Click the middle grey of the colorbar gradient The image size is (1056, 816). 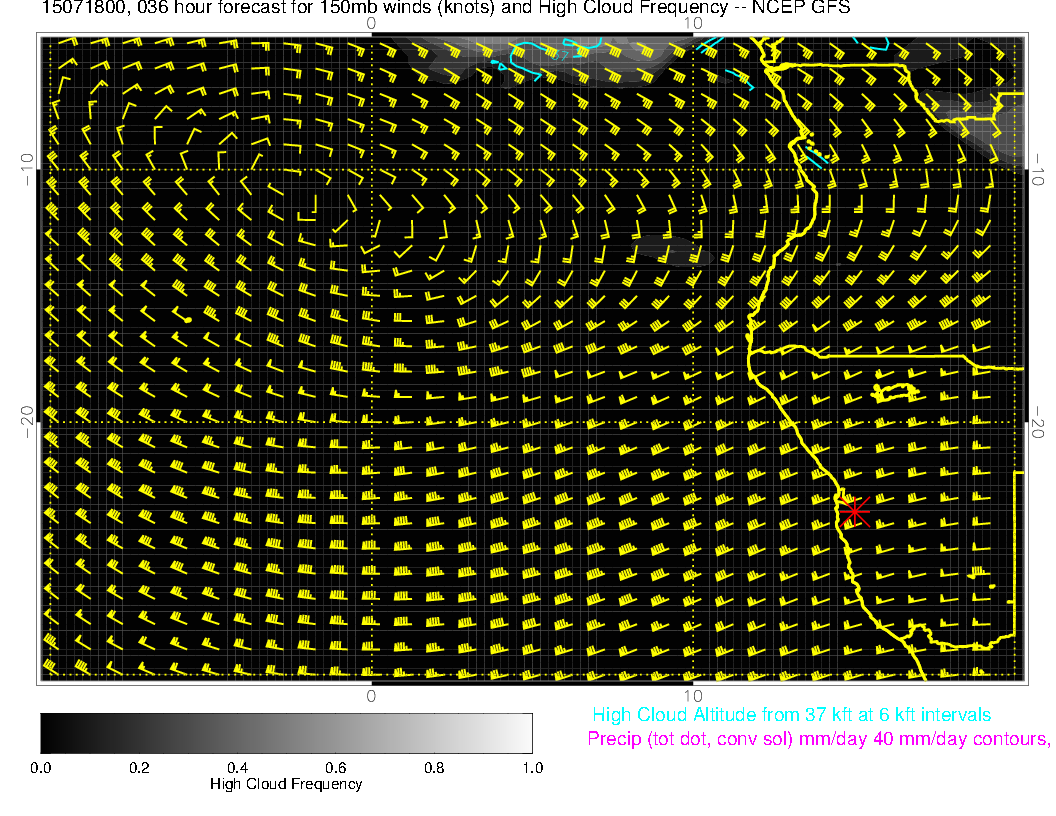[286, 733]
